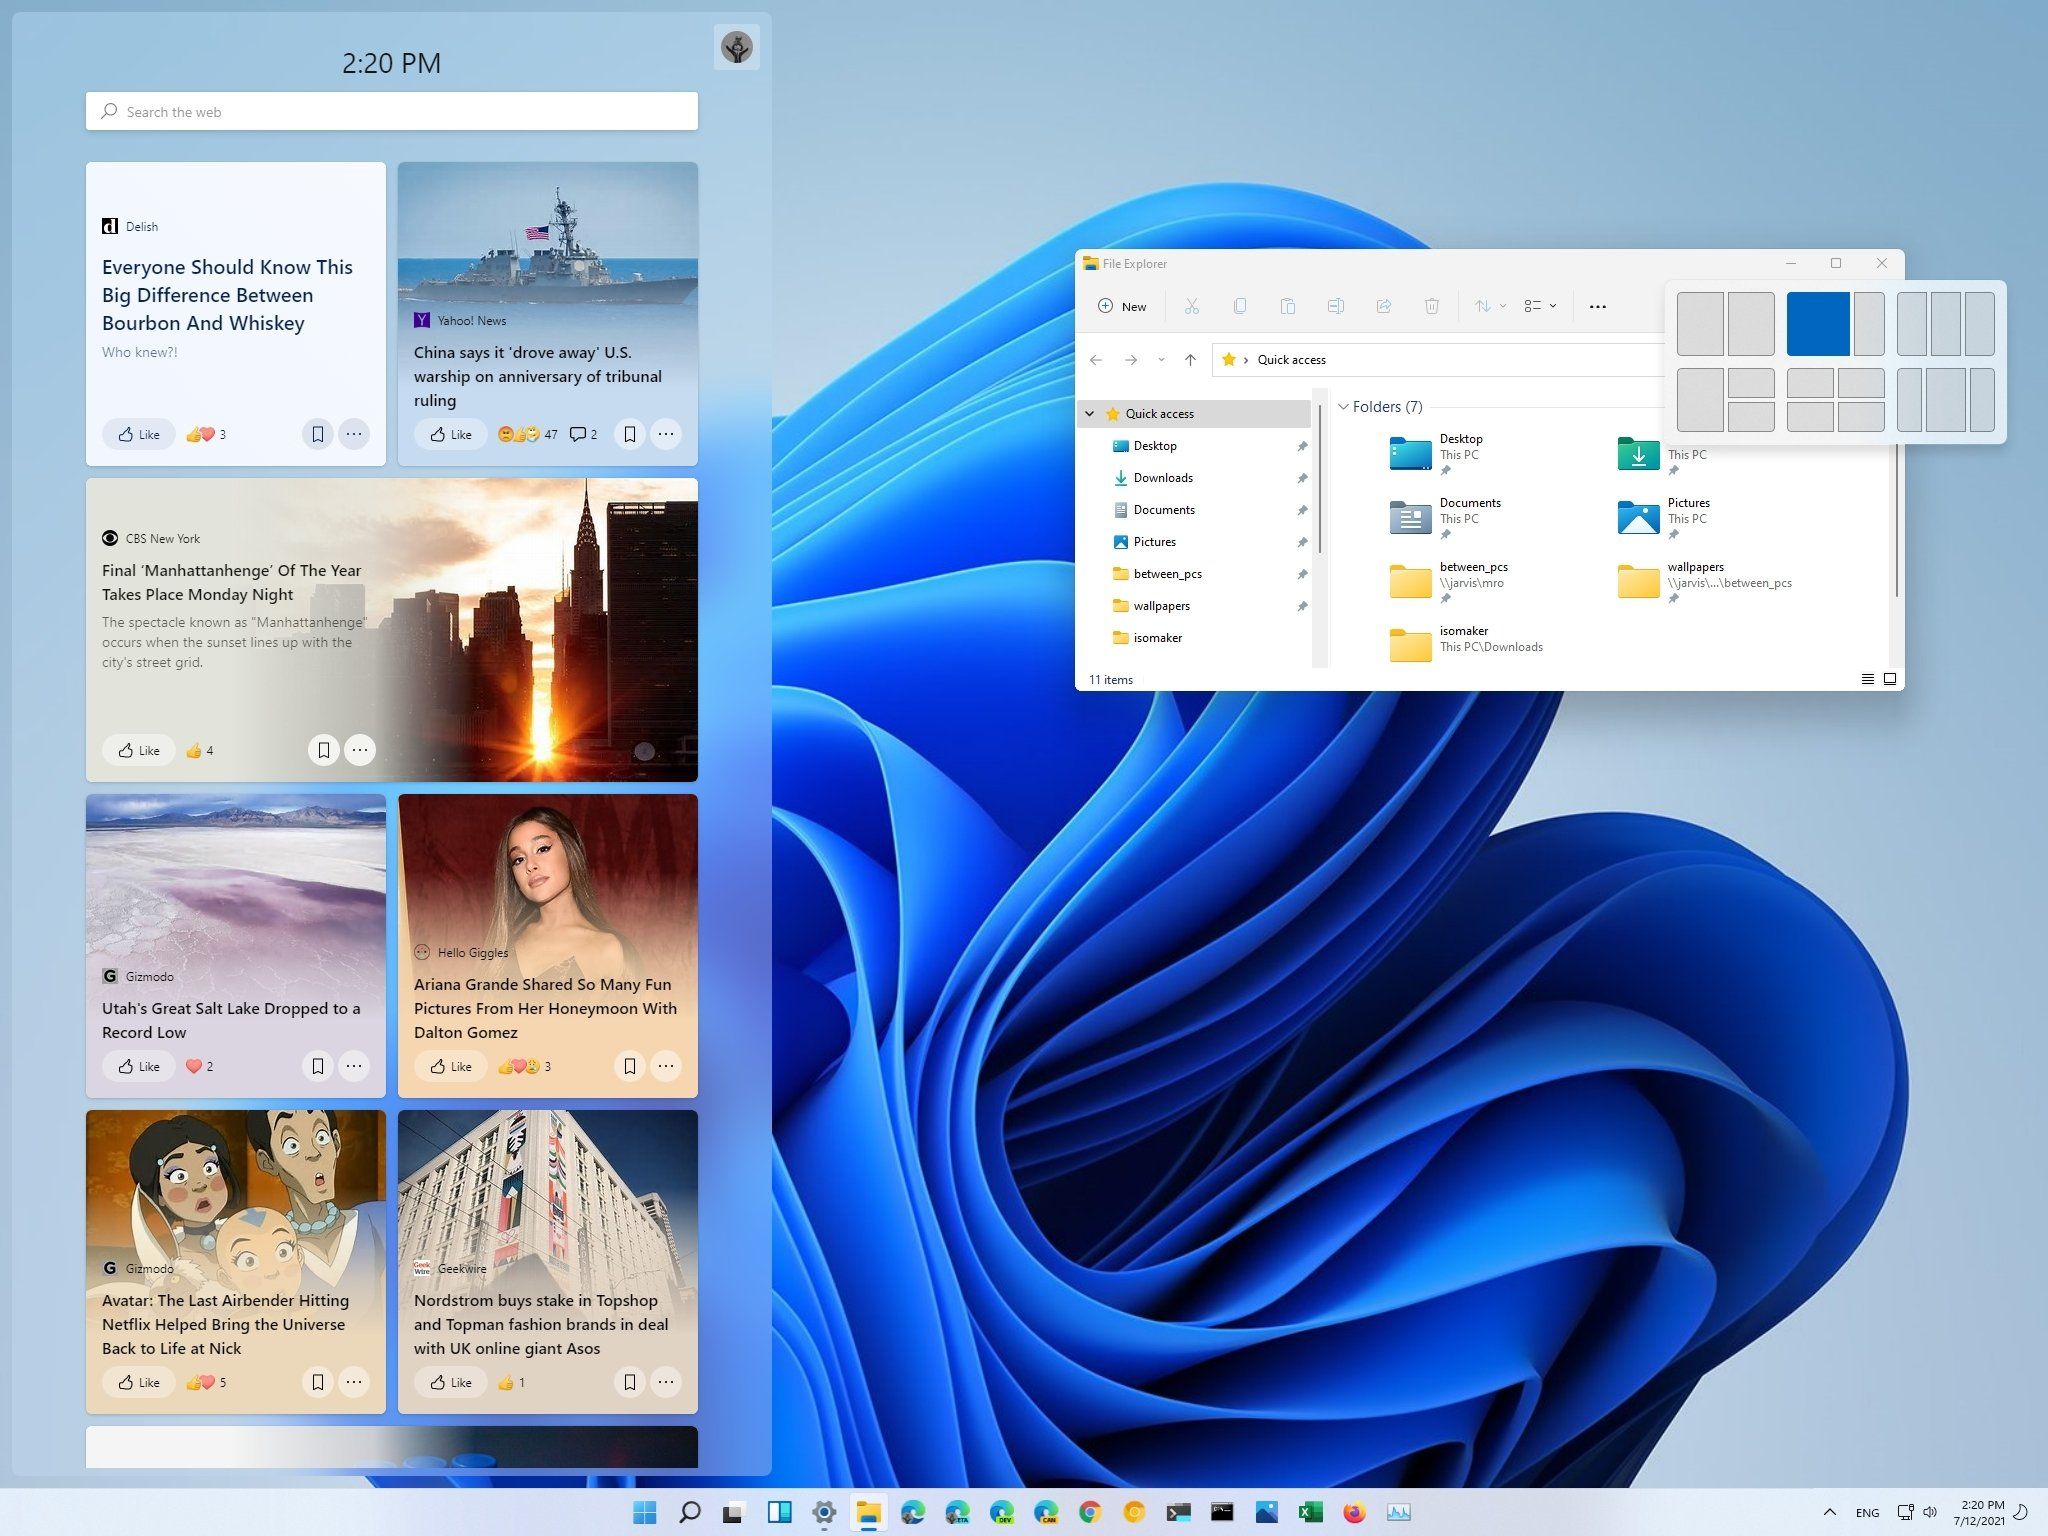Select the Rename icon in the toolbar

pos(1336,306)
